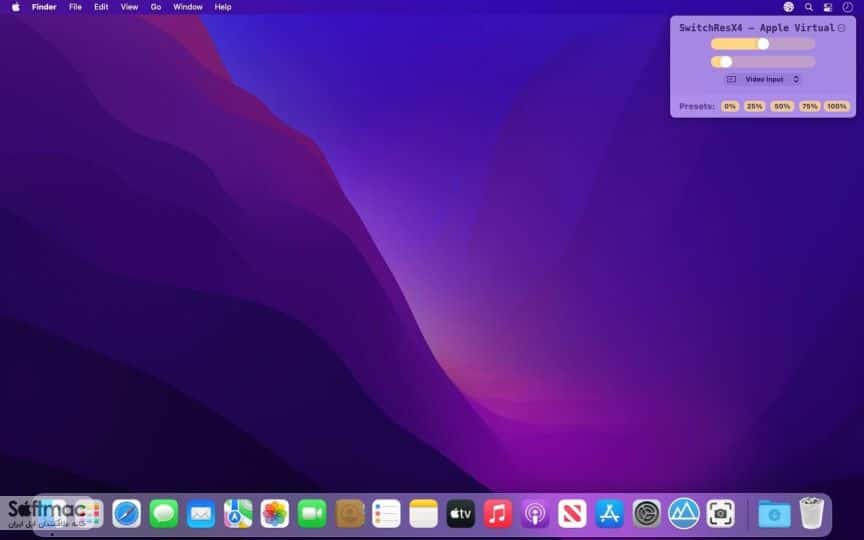Click the lower slider in the SwitchResX4 panel

763,62
